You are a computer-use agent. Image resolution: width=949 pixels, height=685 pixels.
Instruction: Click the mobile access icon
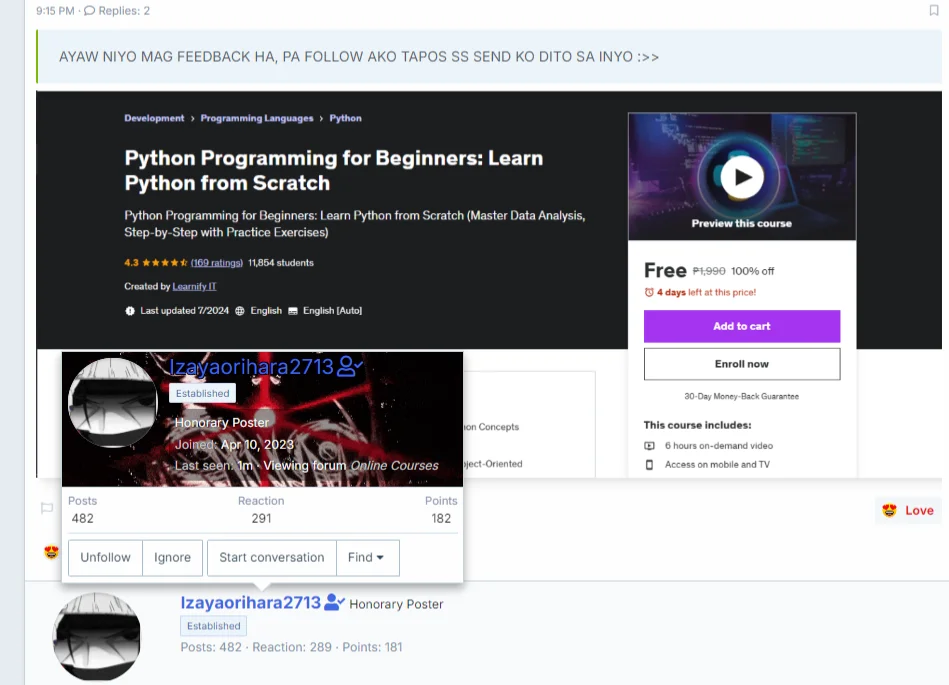649,465
